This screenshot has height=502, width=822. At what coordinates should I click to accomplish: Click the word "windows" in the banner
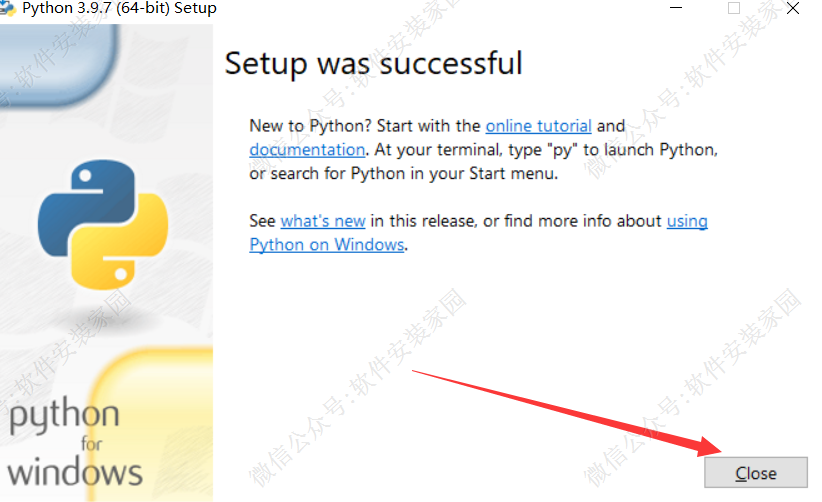[75, 470]
